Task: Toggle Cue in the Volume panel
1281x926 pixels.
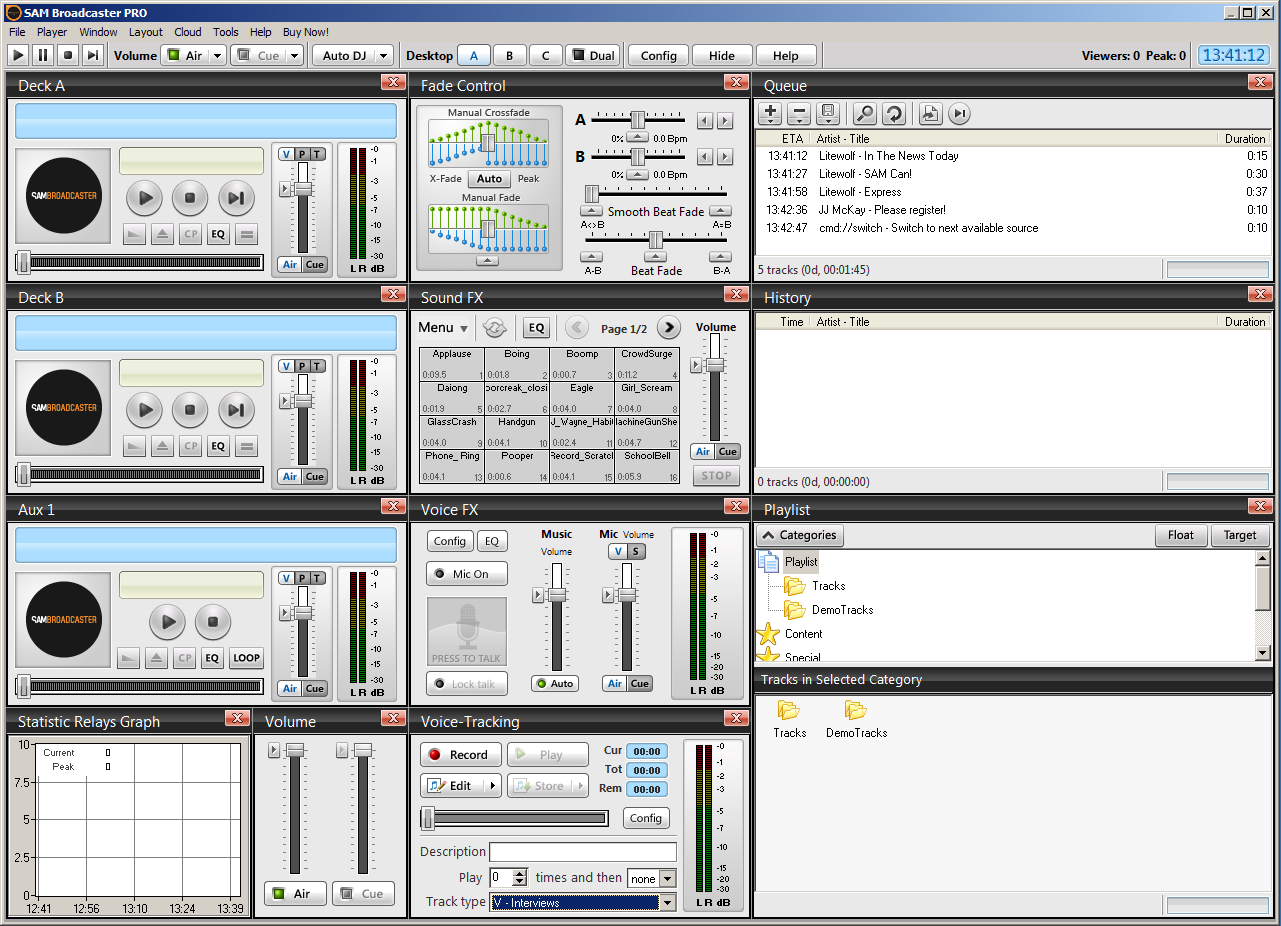Action: point(363,894)
